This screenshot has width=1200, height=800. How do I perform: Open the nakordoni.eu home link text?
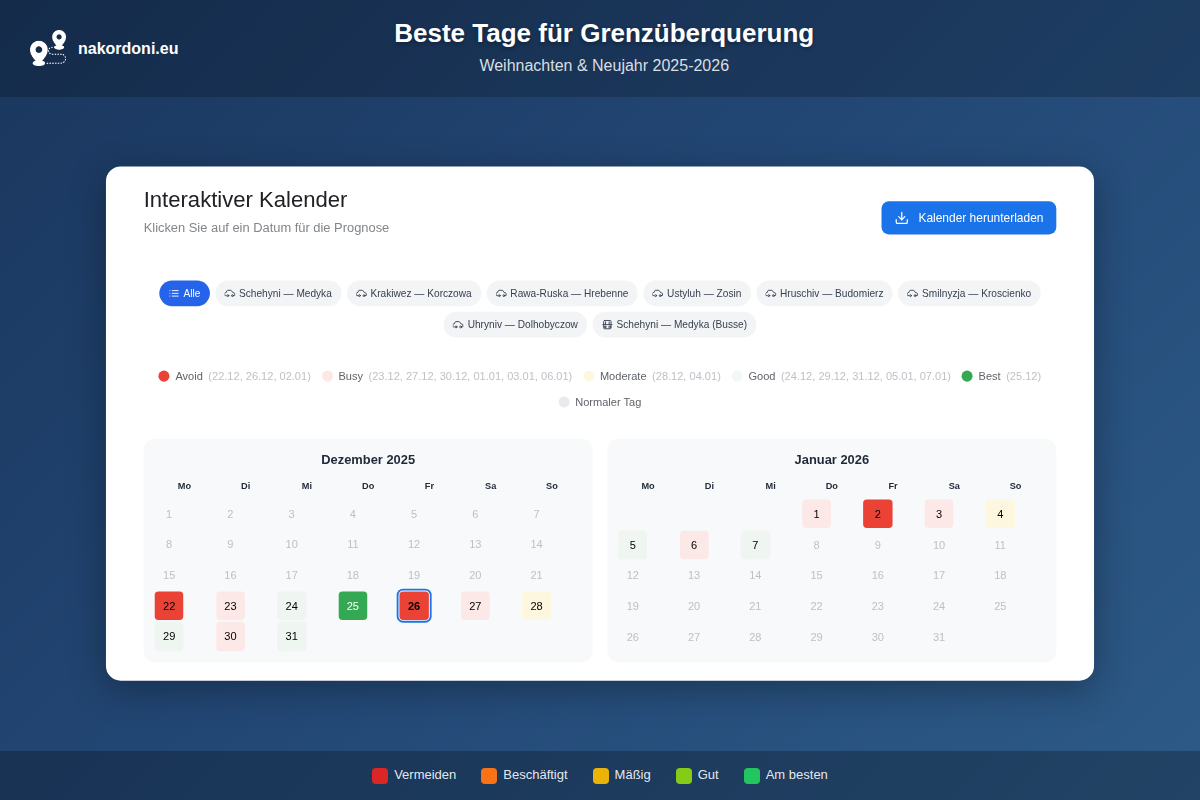click(128, 48)
